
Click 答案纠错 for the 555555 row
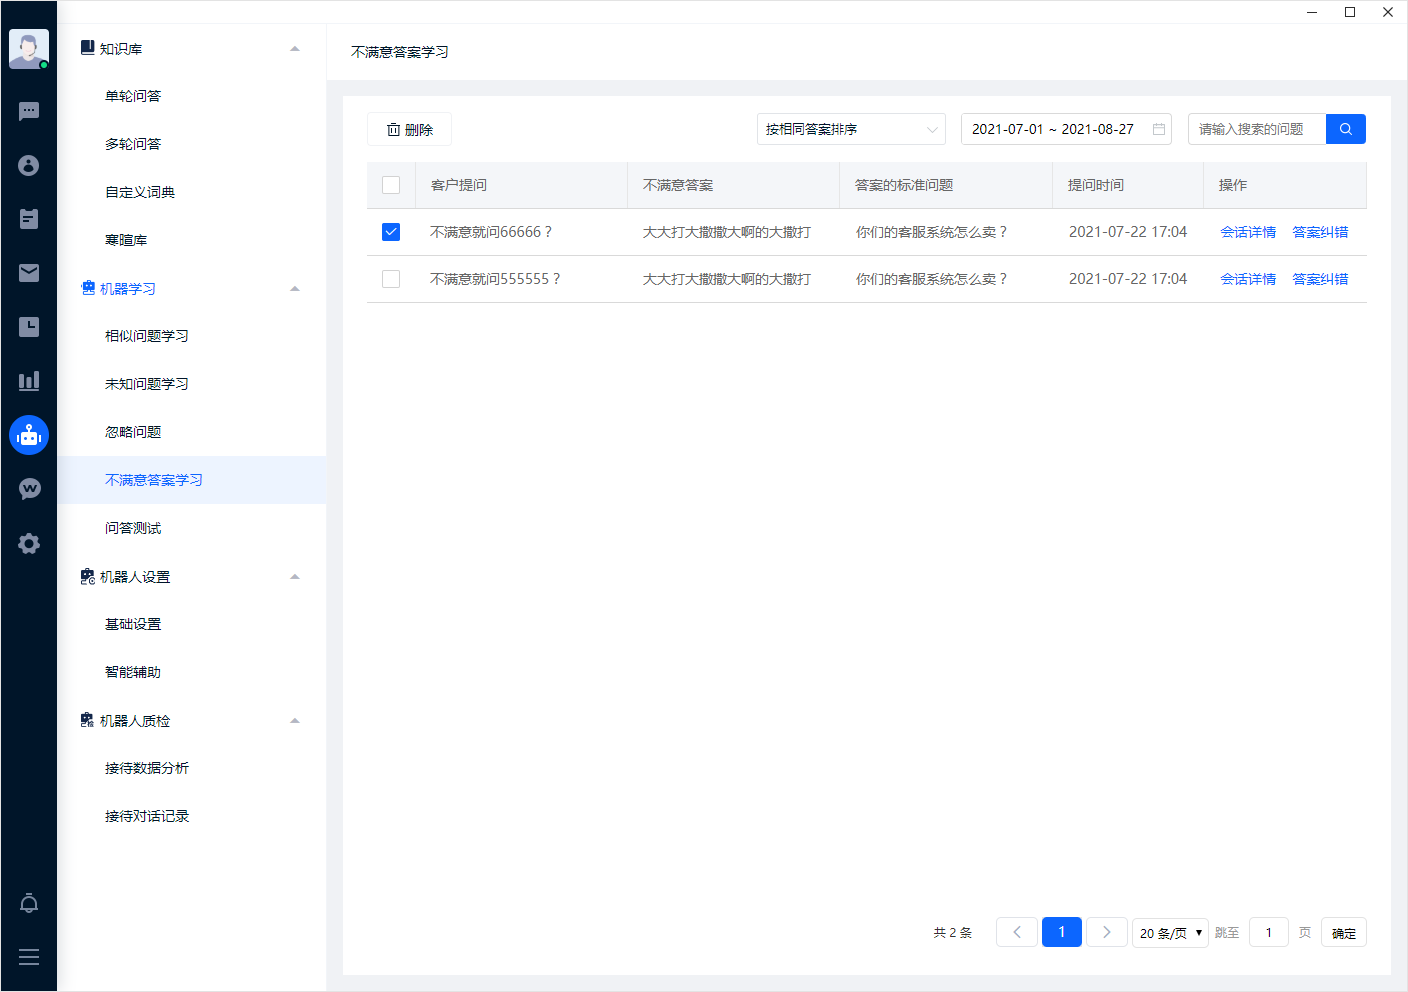1320,279
